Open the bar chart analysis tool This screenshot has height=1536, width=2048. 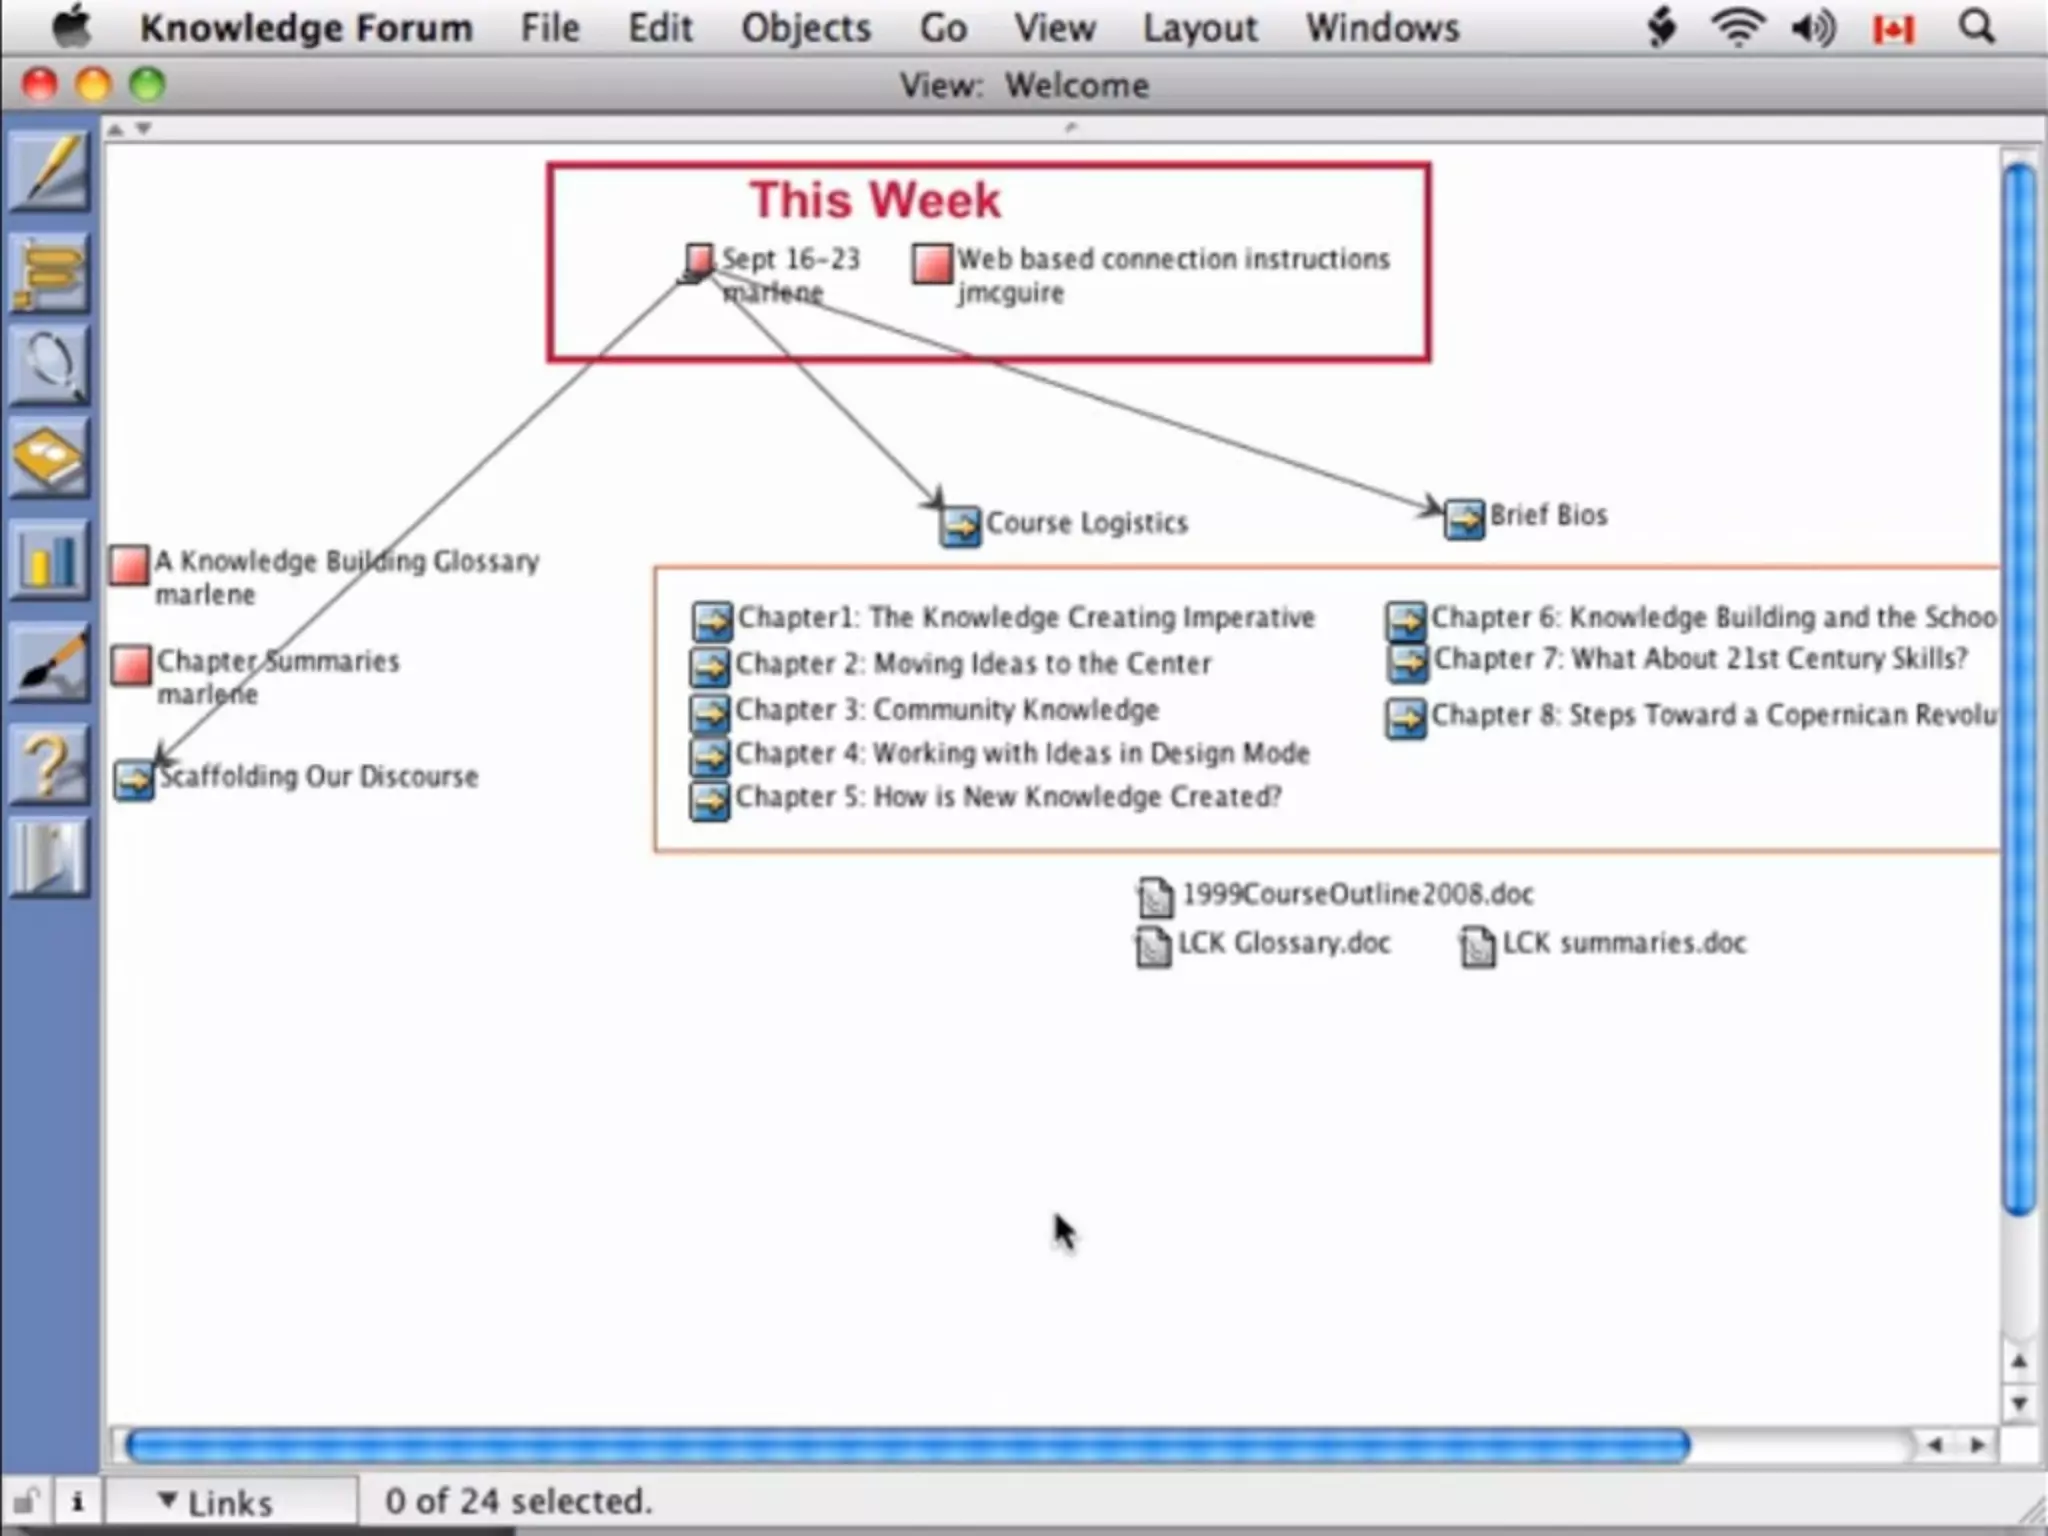tap(50, 559)
